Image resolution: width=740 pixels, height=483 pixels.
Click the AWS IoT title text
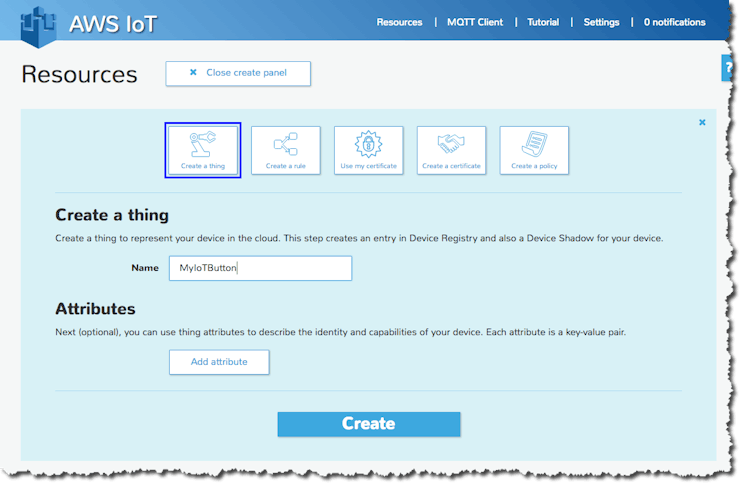tap(113, 24)
